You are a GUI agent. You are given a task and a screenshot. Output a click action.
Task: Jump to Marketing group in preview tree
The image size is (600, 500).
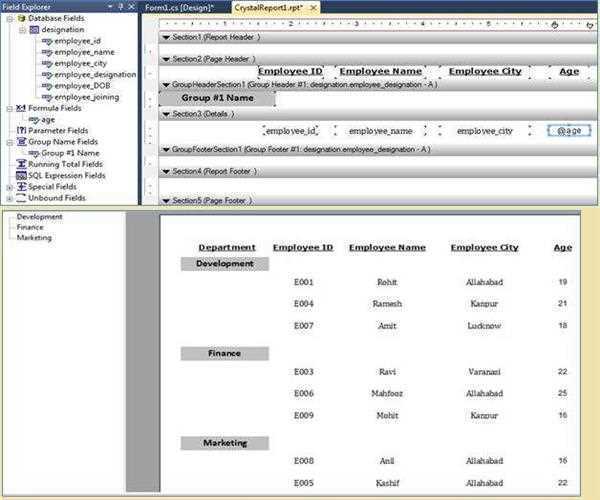click(34, 238)
